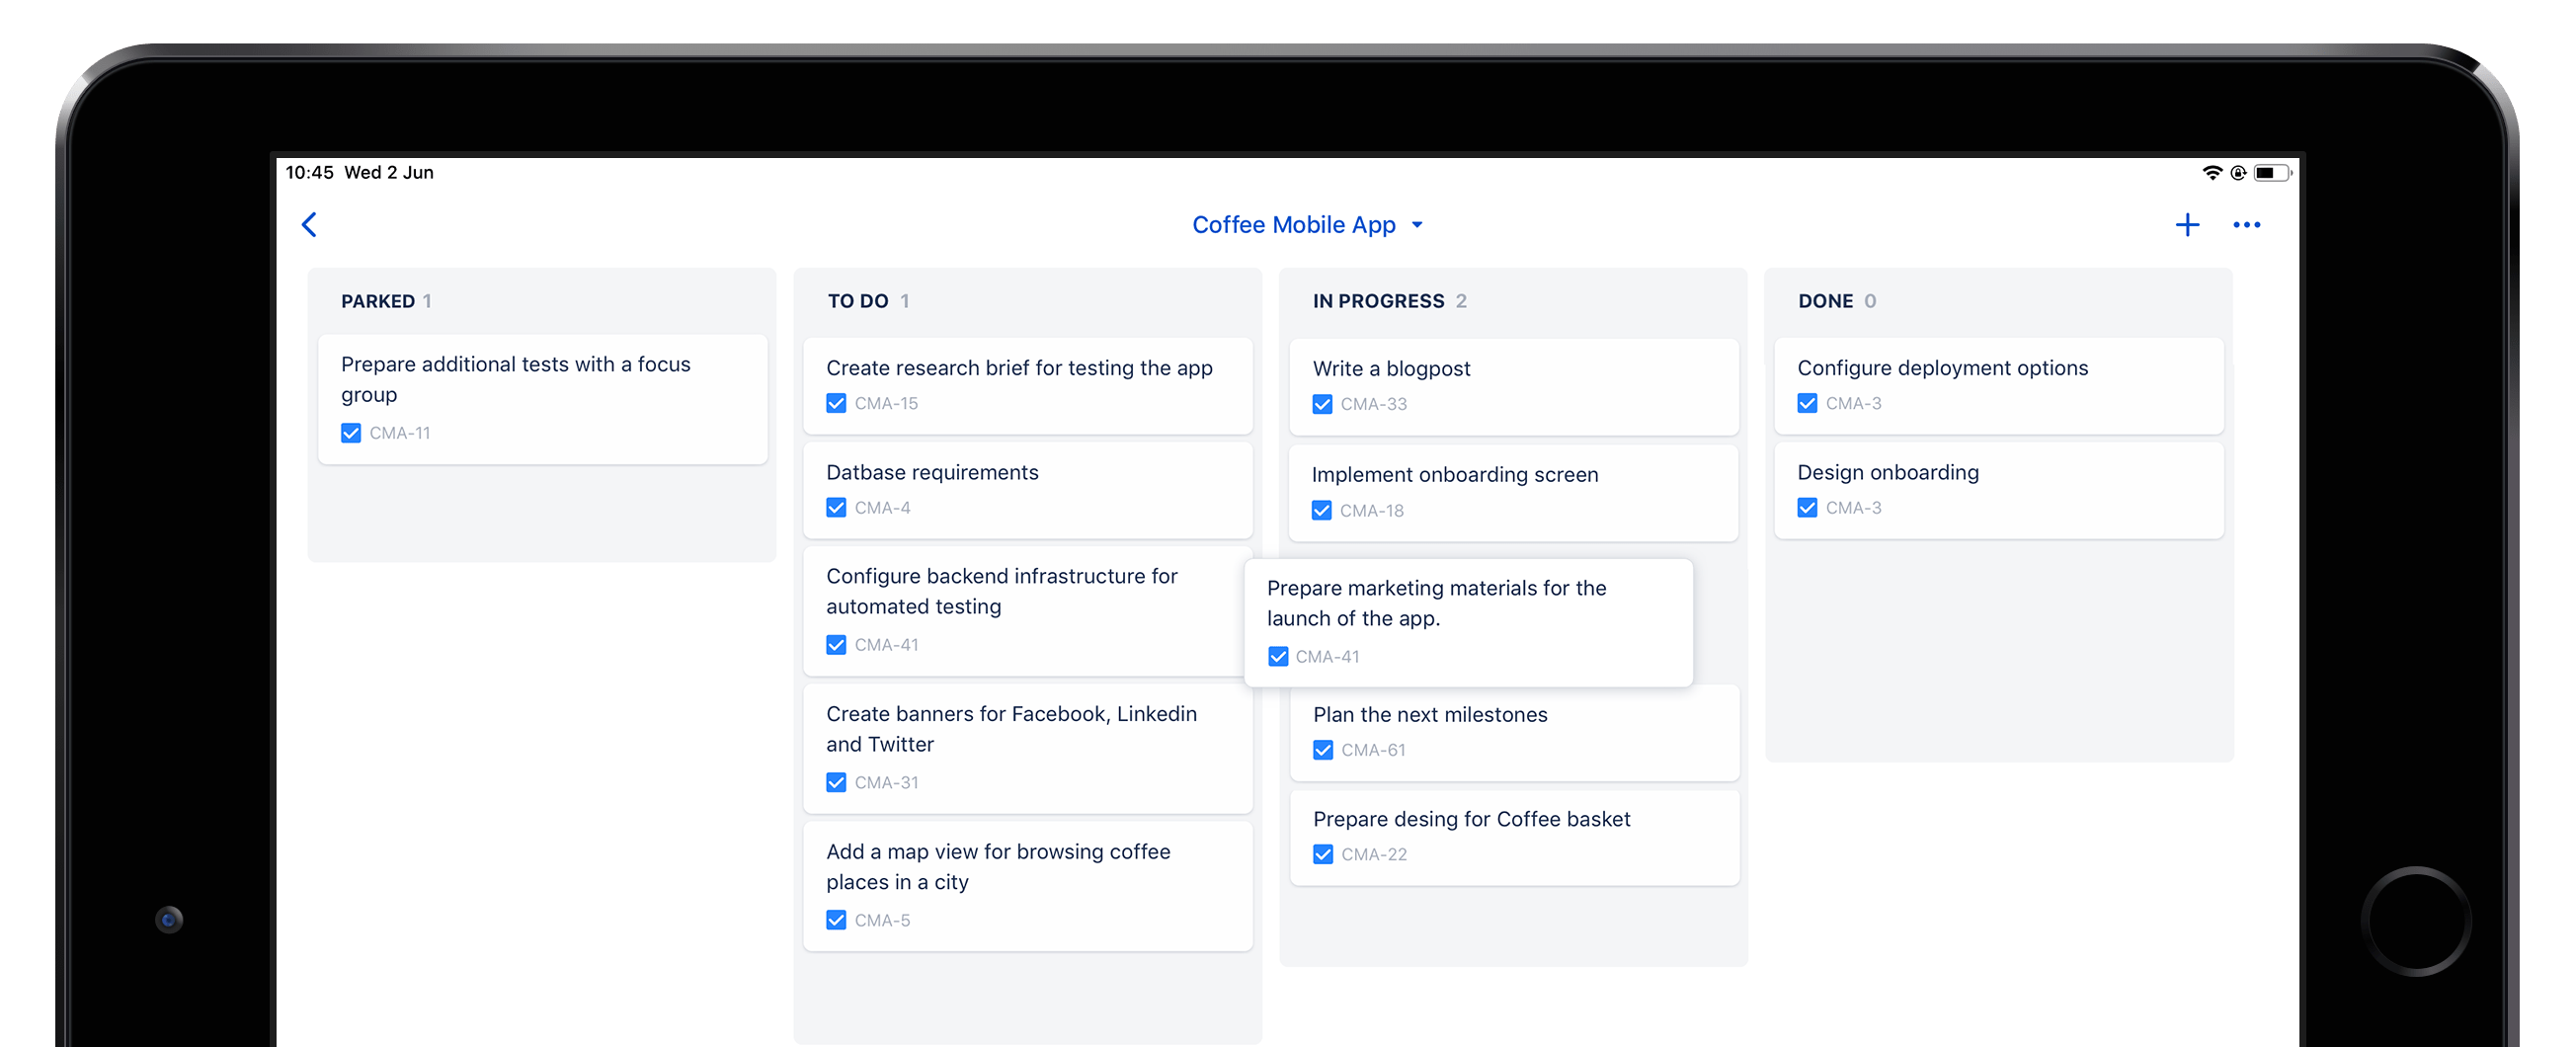Tap the plus icon to create a new issue
This screenshot has height=1047, width=2576.
(x=2187, y=225)
